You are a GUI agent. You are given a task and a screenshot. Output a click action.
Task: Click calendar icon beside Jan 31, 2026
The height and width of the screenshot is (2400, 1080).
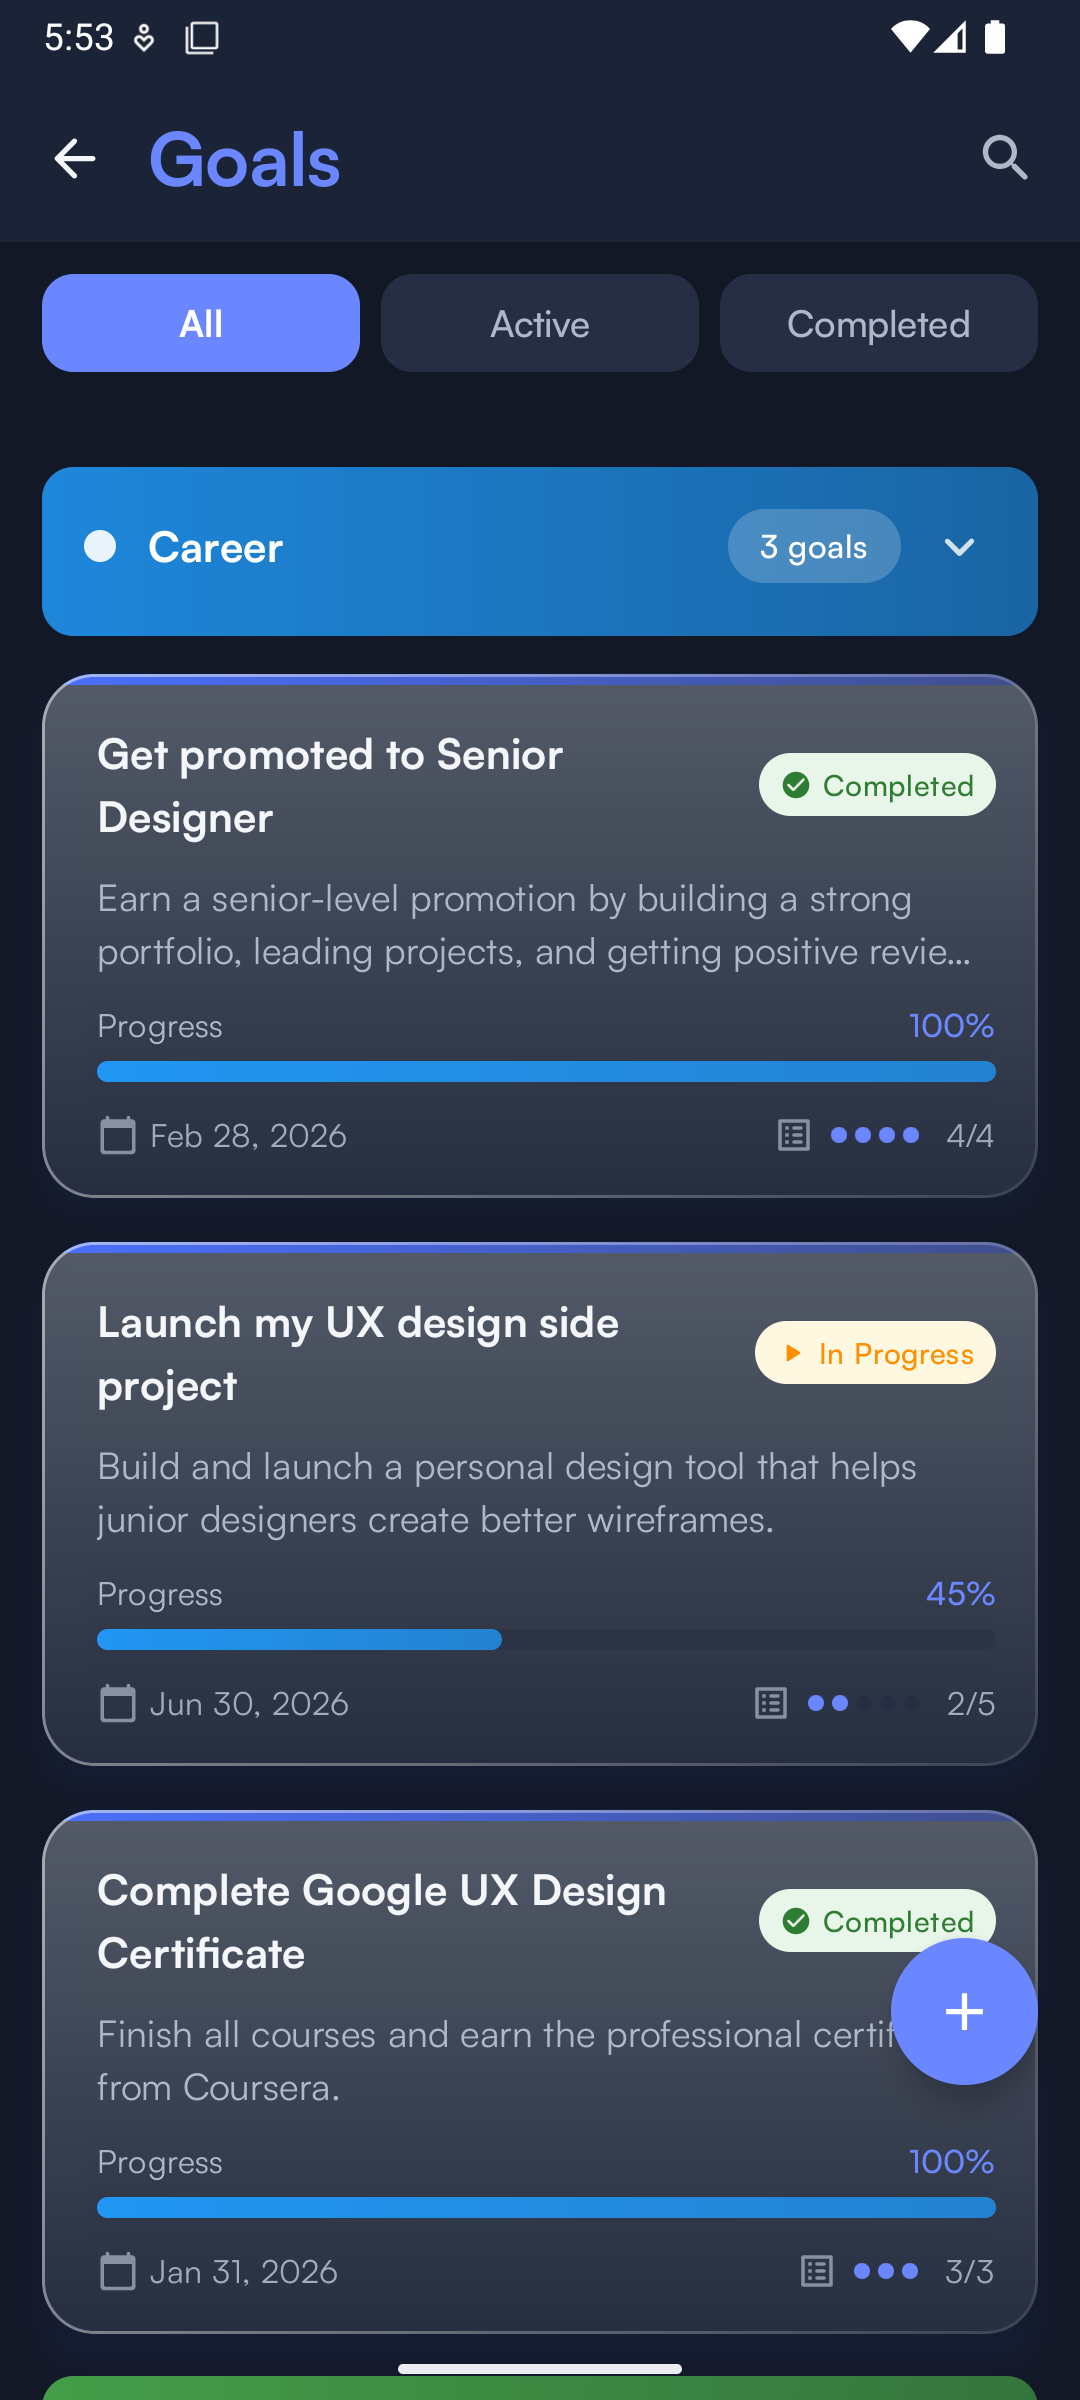(118, 2272)
